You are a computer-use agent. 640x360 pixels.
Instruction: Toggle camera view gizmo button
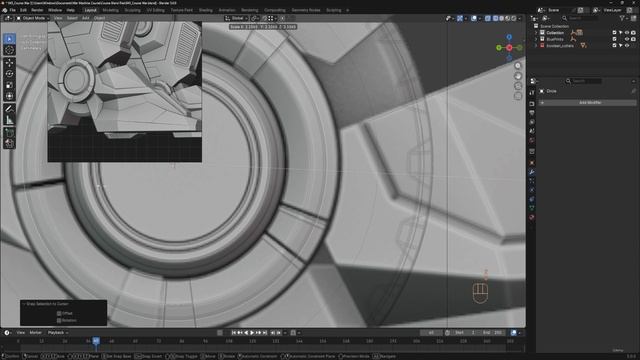coord(518,86)
